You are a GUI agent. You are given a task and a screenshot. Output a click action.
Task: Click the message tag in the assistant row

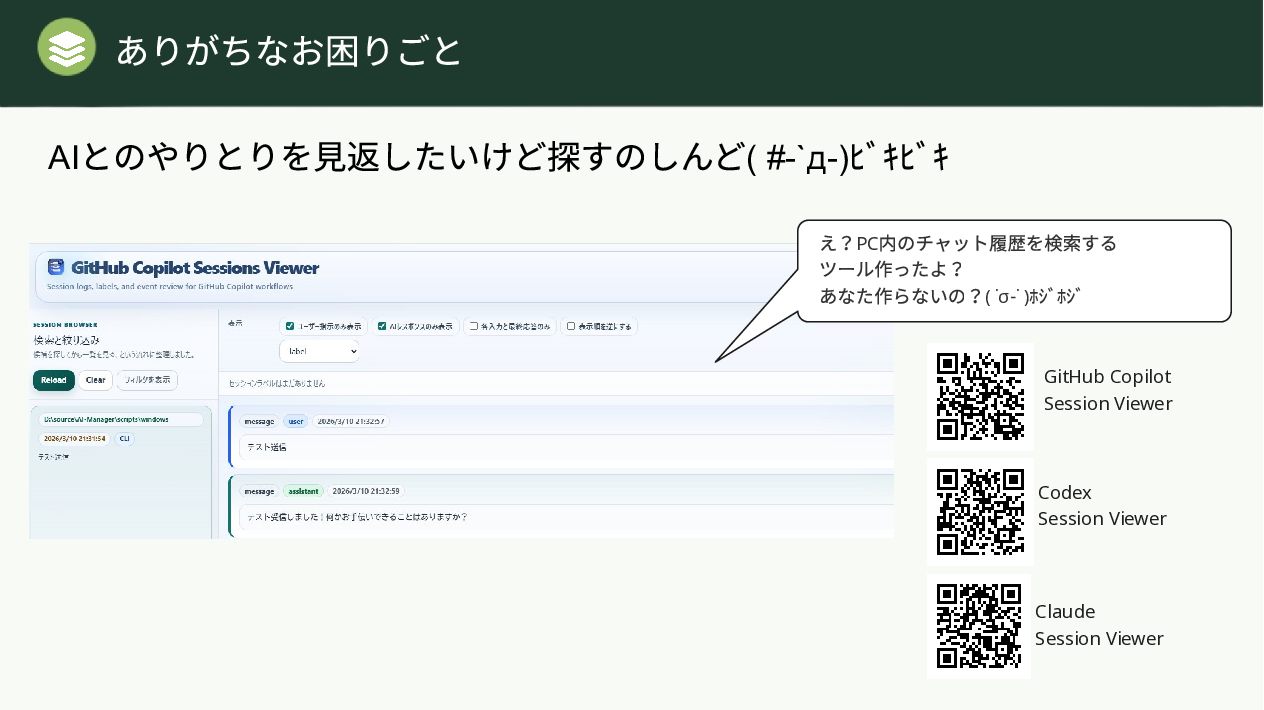coord(259,491)
